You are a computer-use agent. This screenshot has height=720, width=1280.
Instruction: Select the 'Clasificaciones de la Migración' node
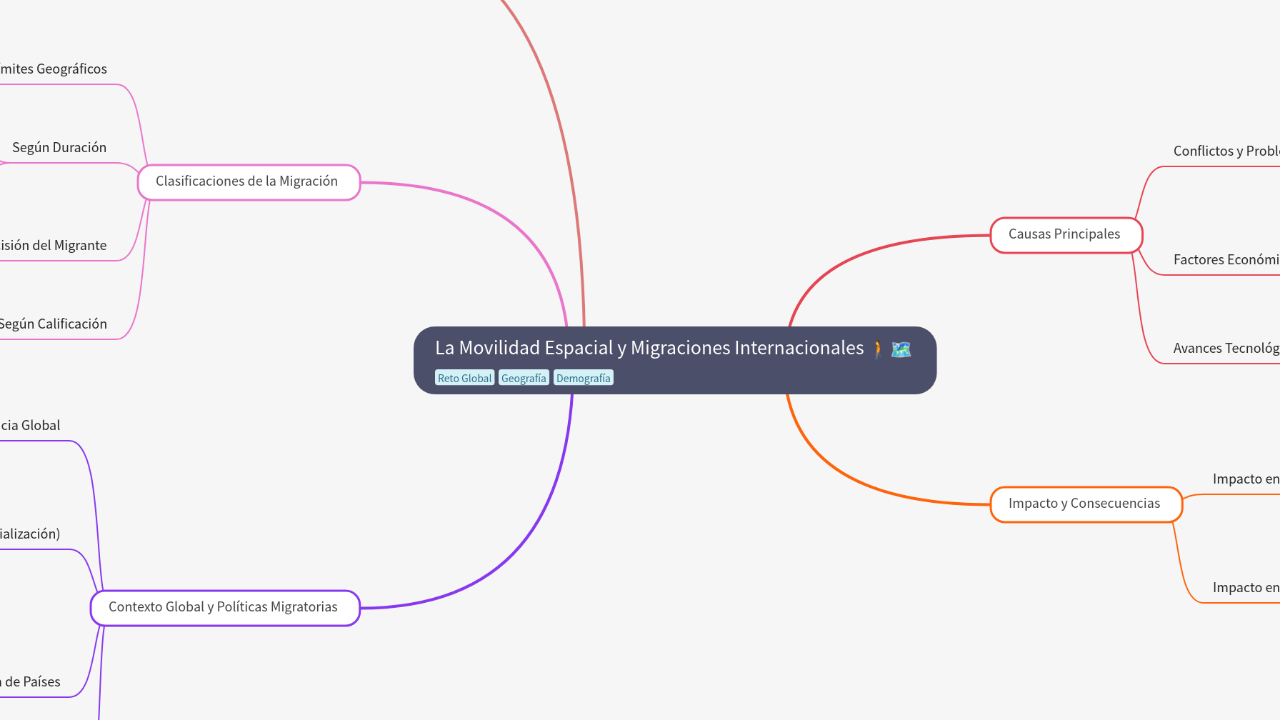click(x=248, y=182)
